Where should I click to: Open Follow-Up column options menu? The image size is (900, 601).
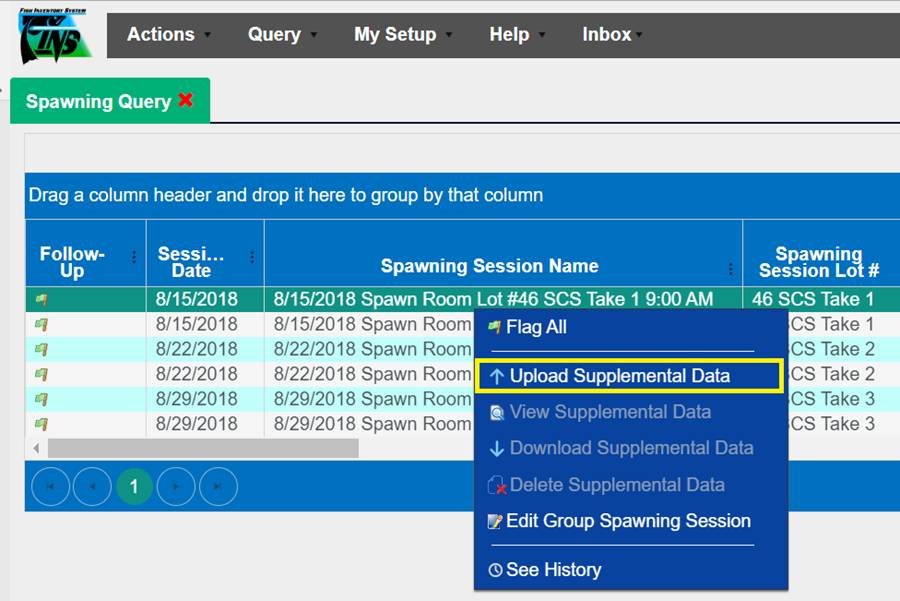click(x=134, y=257)
